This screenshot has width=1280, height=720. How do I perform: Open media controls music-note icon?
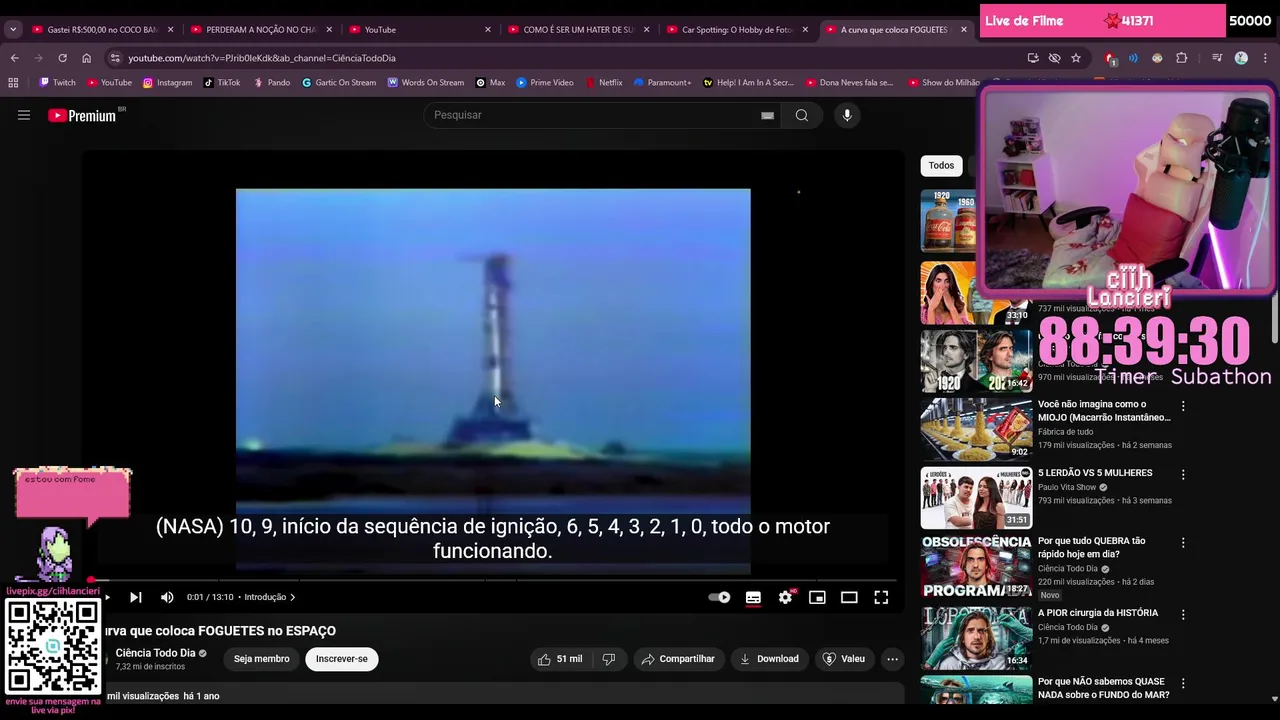(1217, 58)
